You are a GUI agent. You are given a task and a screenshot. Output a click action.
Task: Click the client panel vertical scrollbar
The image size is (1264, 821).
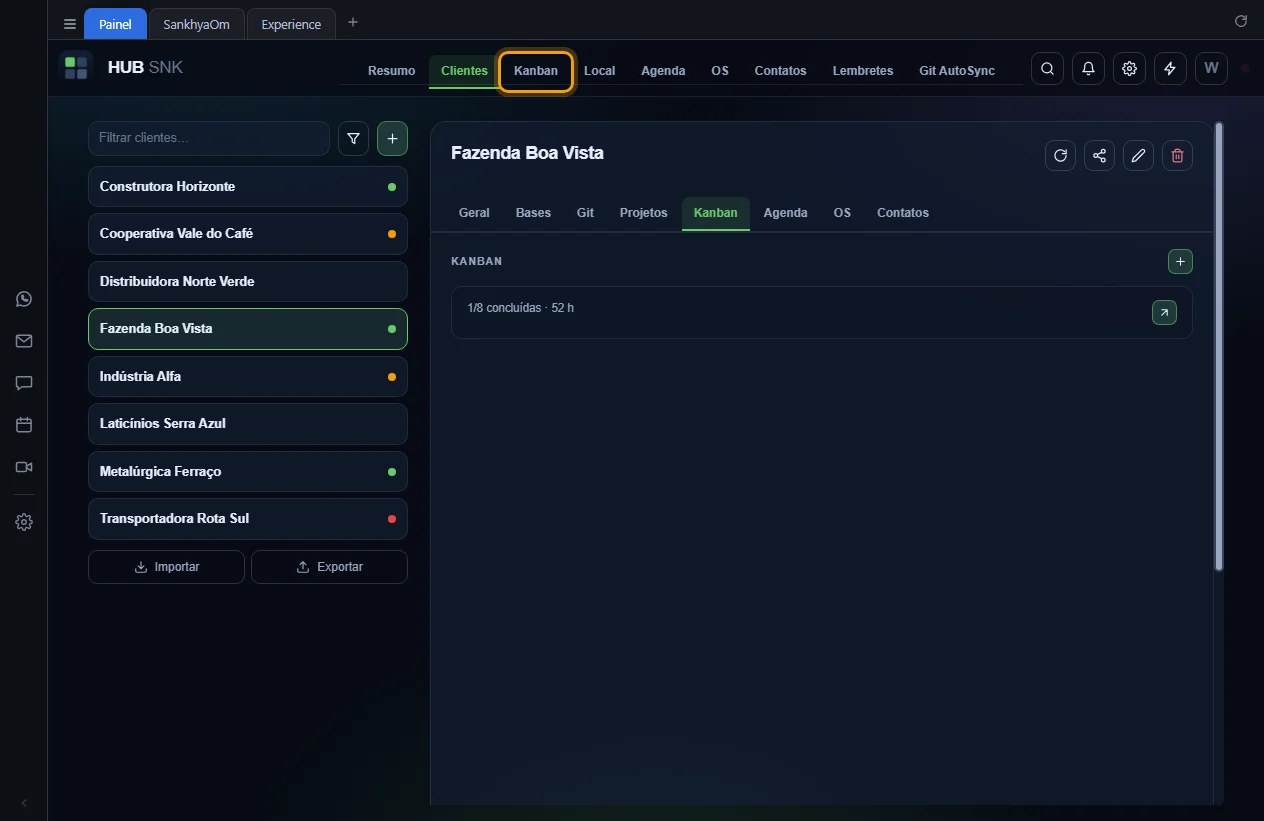pyautogui.click(x=1218, y=346)
